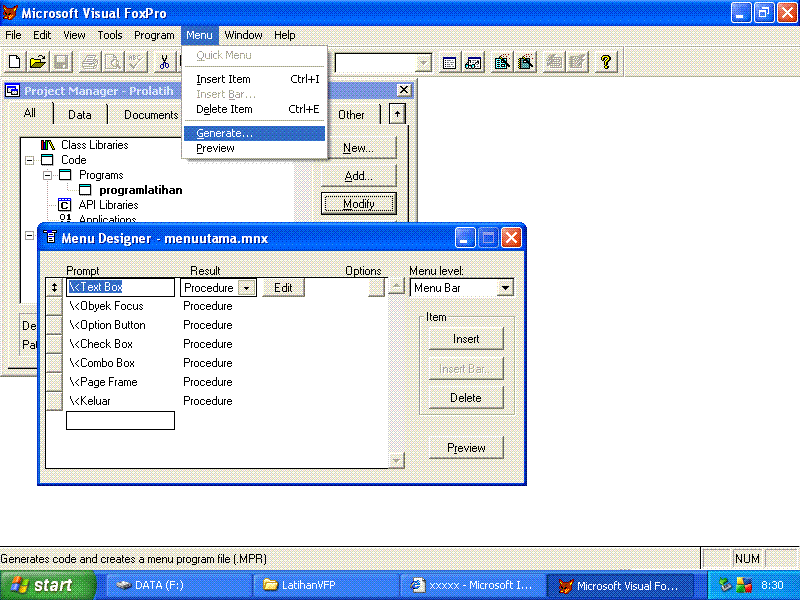Click the Menu Designer title bar icon
Viewport: 800px width, 600px height.
[50, 237]
